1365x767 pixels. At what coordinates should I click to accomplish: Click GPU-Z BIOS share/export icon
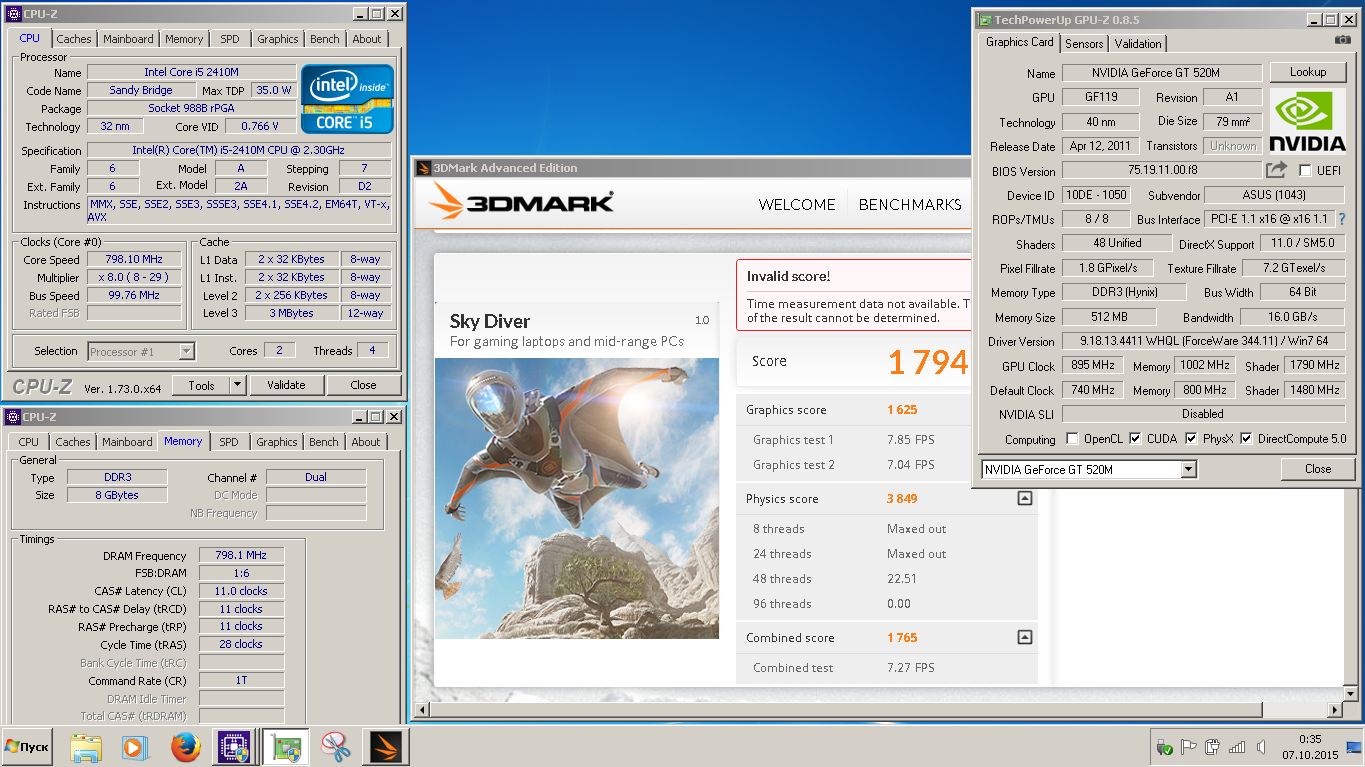pyautogui.click(x=1276, y=170)
